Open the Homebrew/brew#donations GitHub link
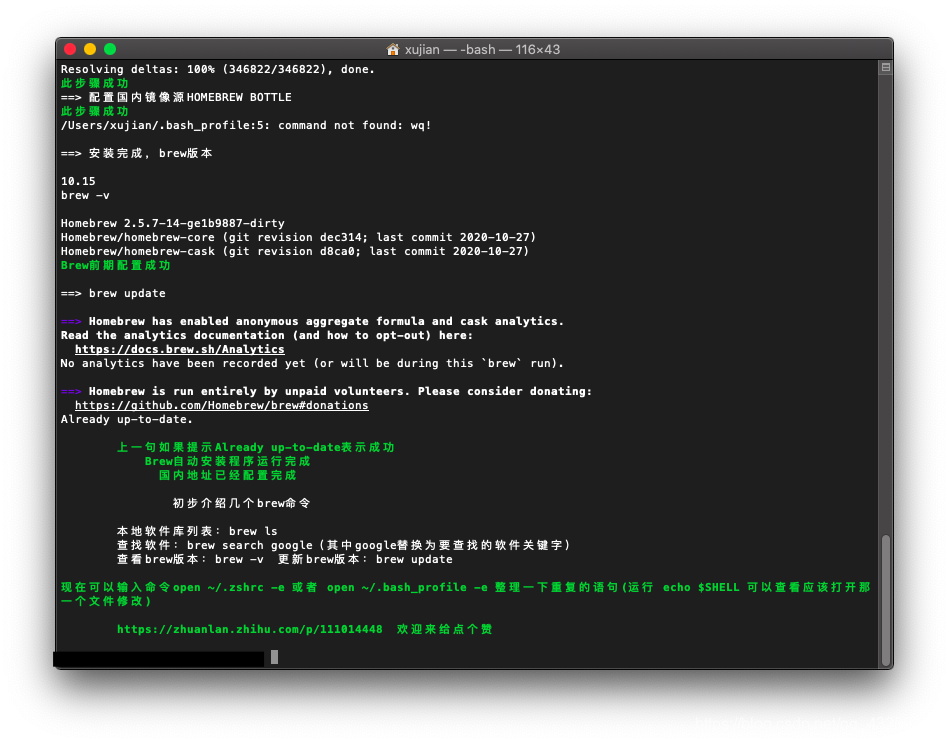Viewport: 949px width, 743px height. [222, 405]
